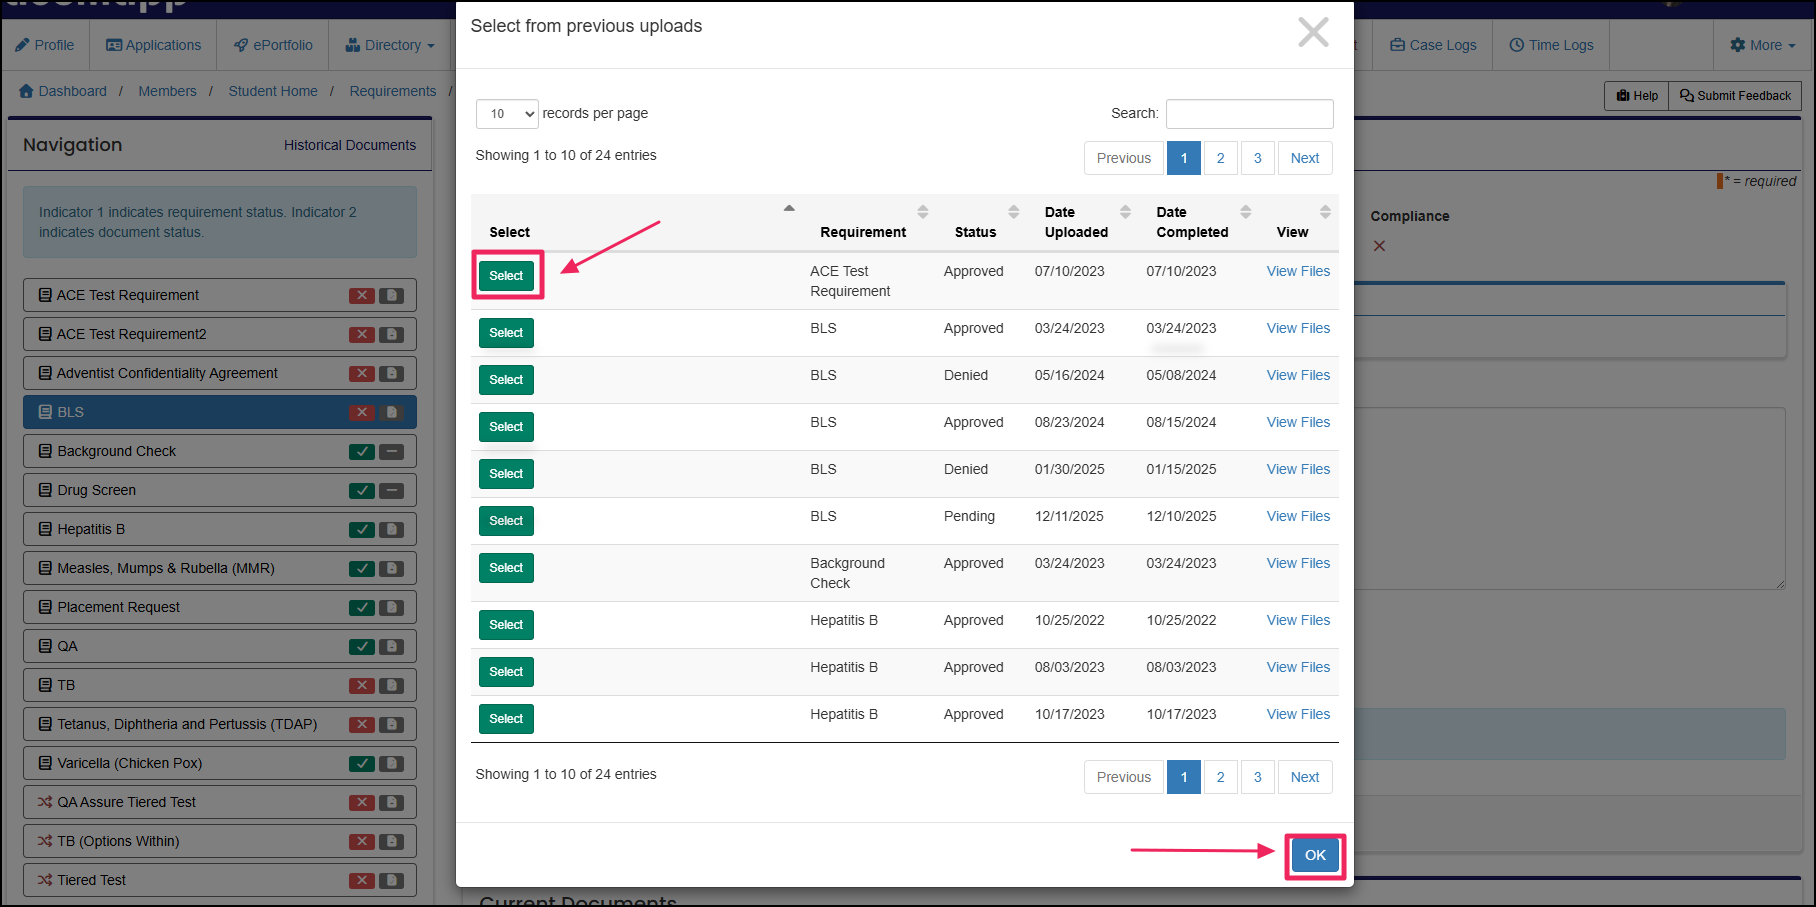
Task: Click the ePortfolio icon in top navigation
Action: (x=239, y=44)
